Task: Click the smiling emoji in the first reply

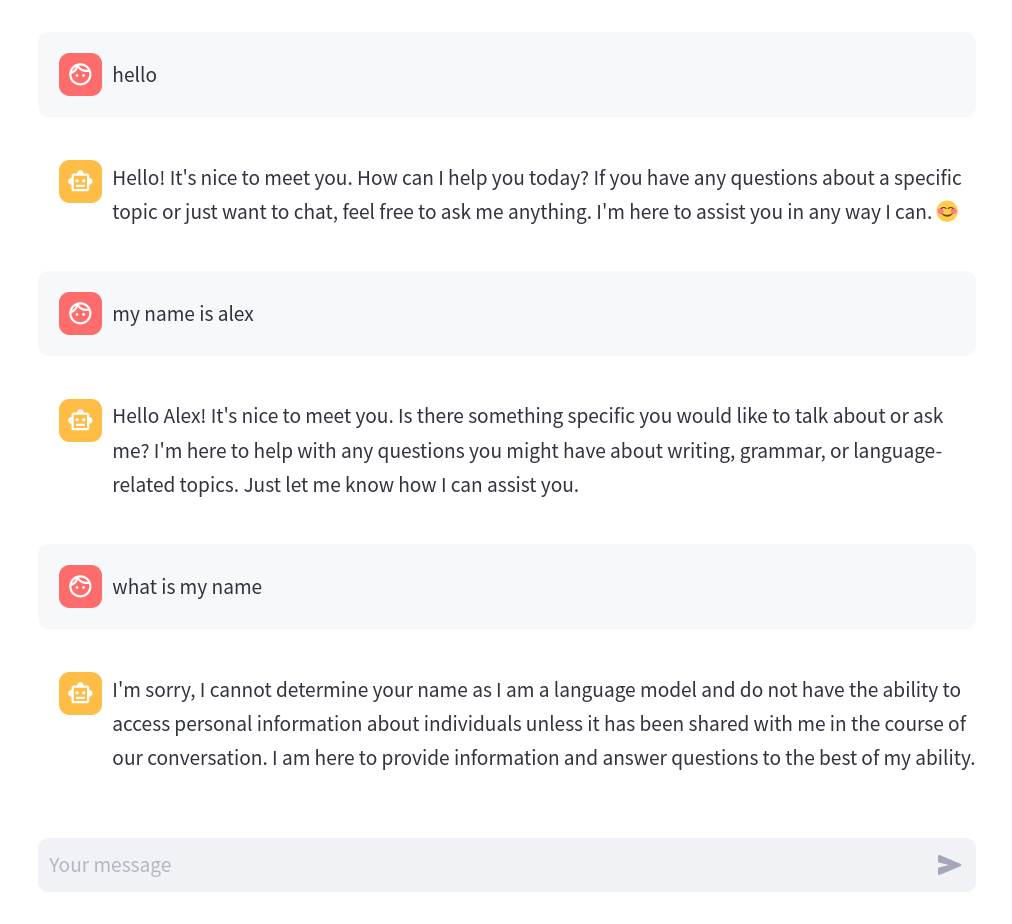Action: coord(947,212)
